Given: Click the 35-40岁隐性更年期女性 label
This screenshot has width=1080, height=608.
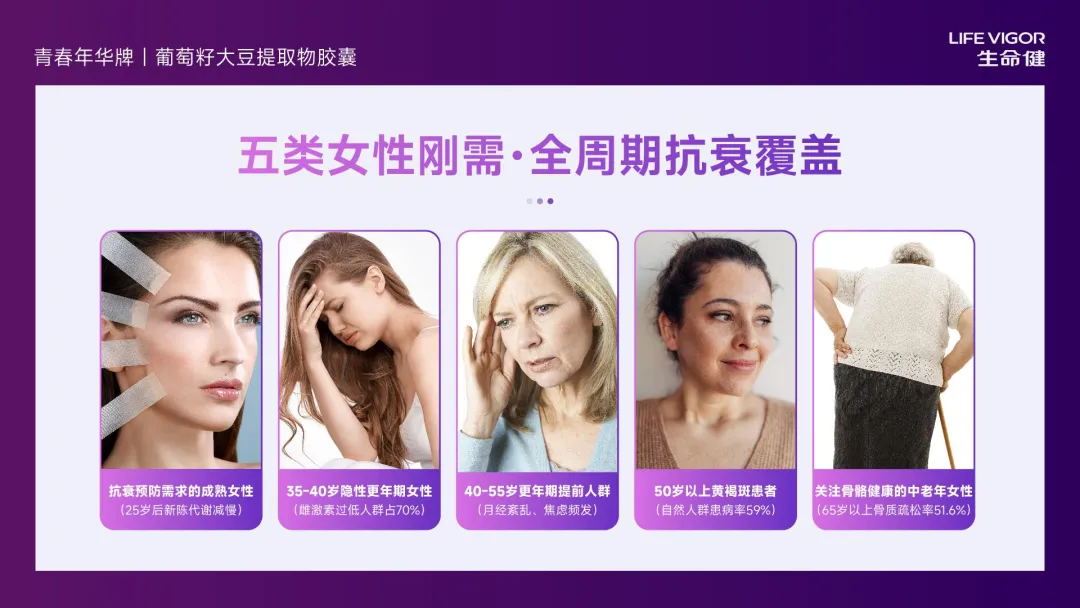Looking at the screenshot, I should pyautogui.click(x=359, y=491).
